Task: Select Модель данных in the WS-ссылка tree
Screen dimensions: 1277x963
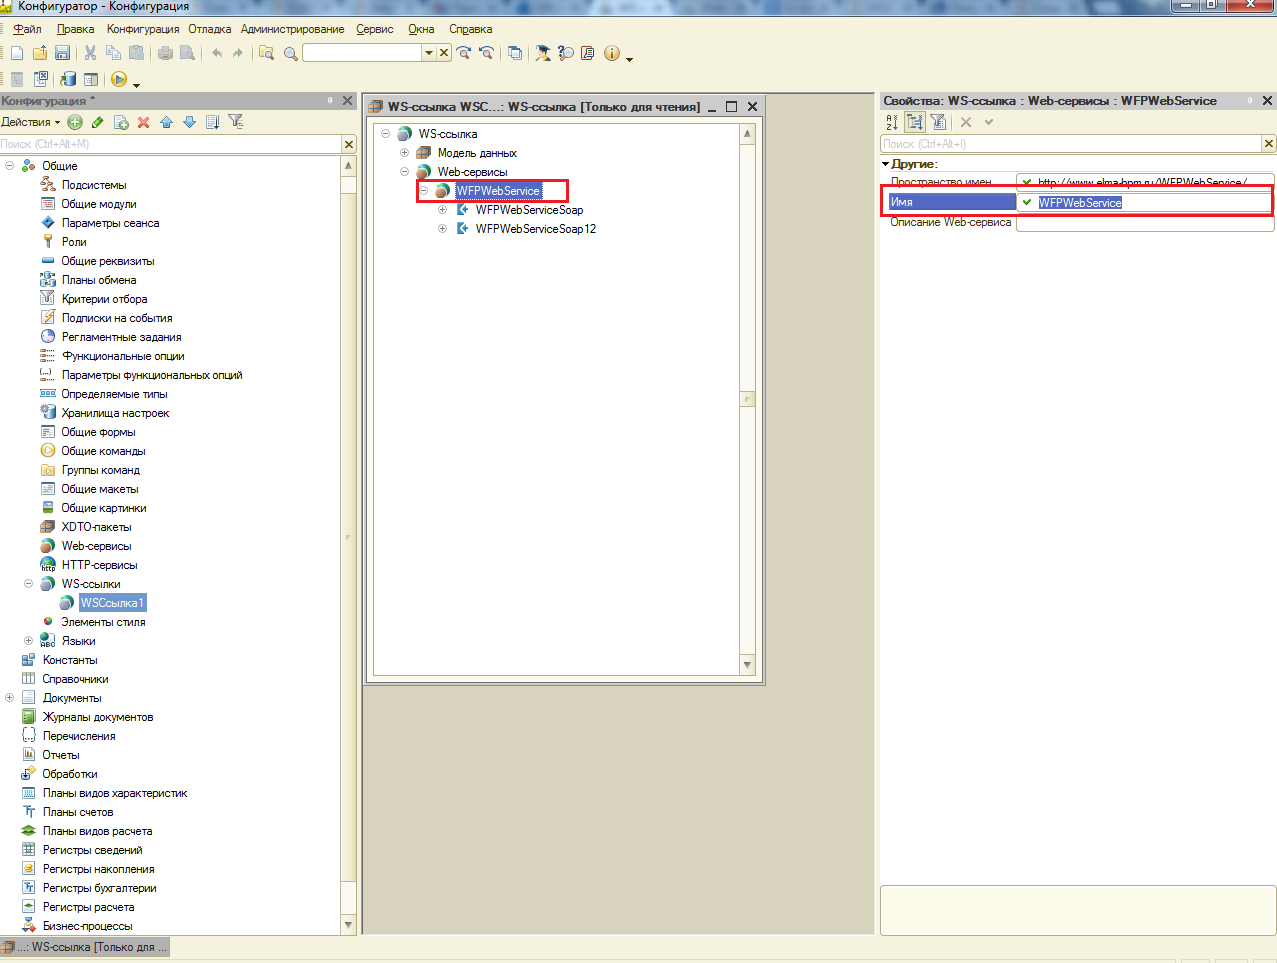Action: coord(477,153)
